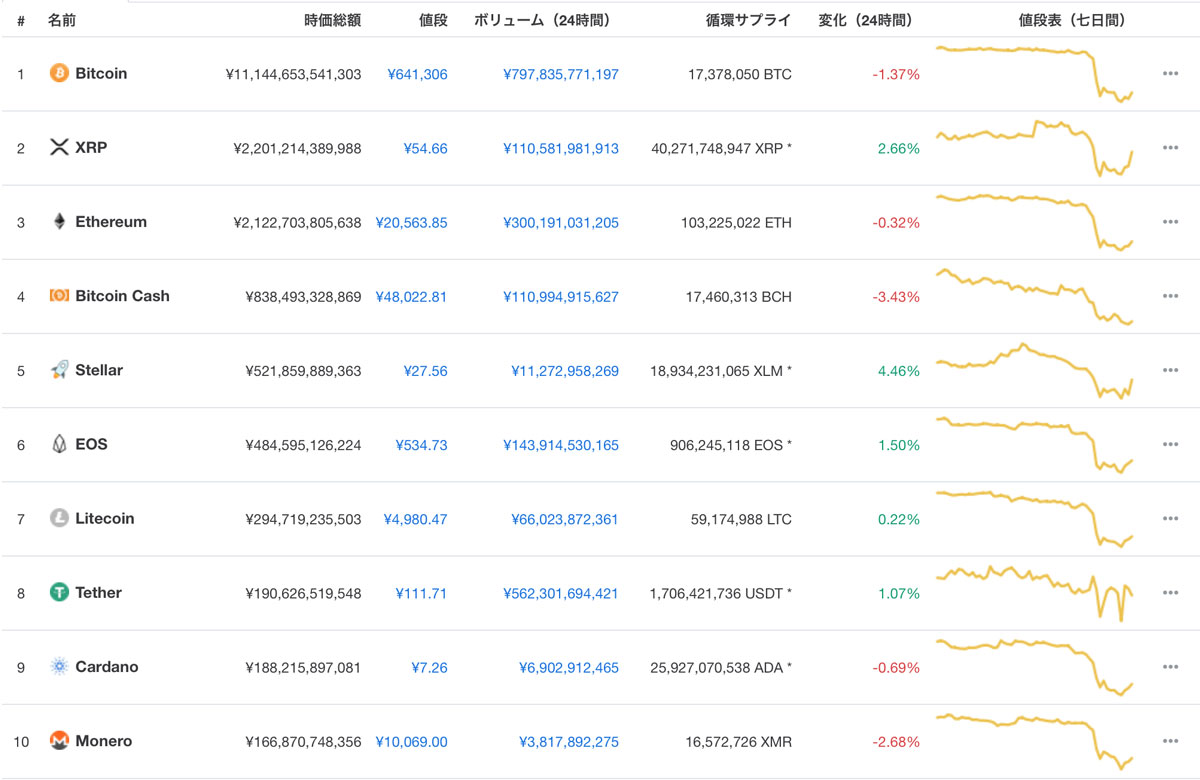
Task: Open Stellar seven-day price chart
Action: (x=1034, y=370)
